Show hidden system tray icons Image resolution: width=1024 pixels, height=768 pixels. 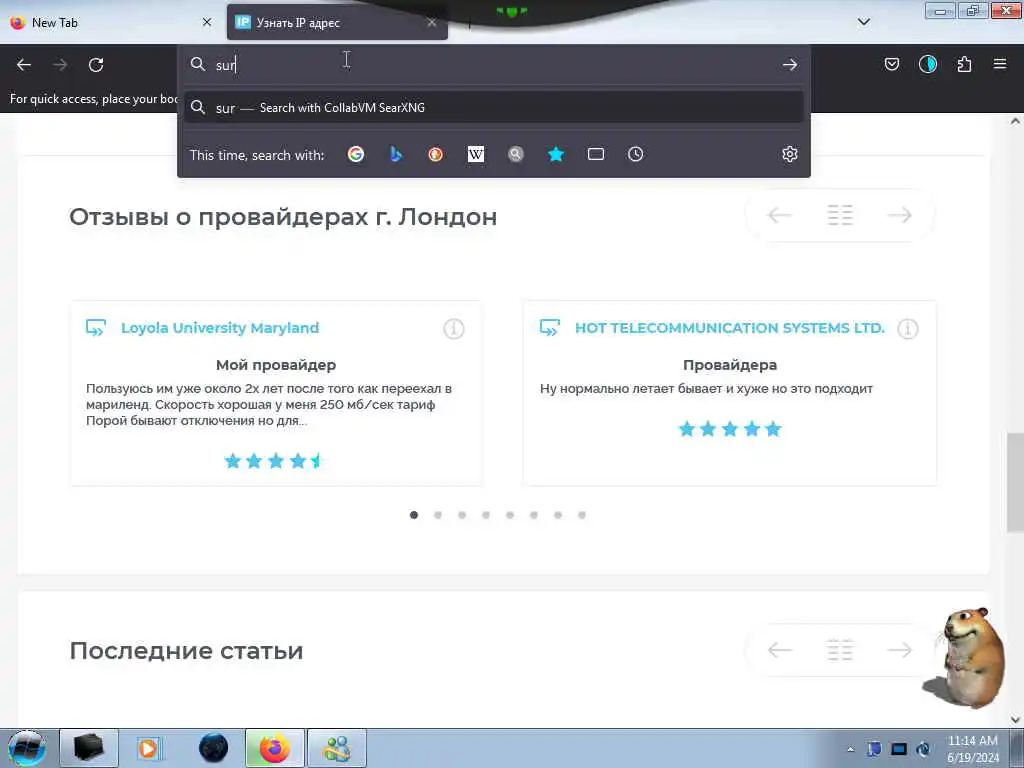click(850, 749)
